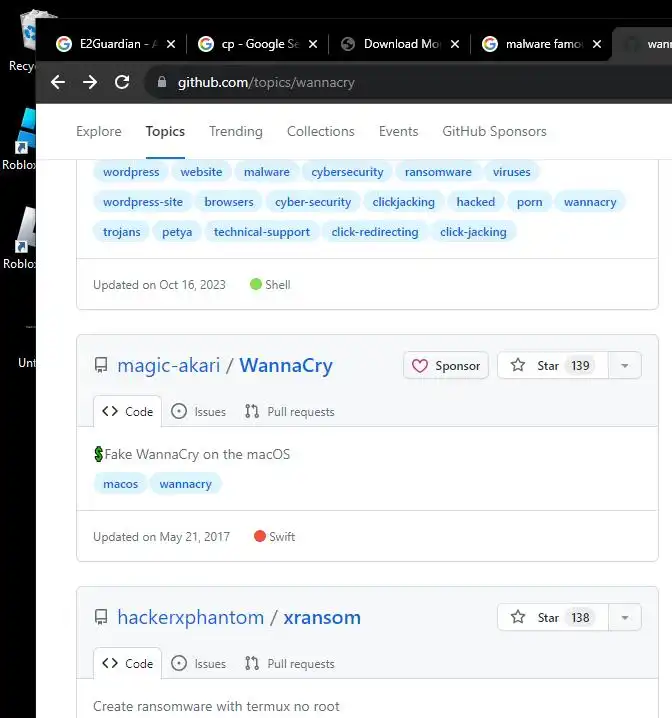The height and width of the screenshot is (718, 672).
Task: Select the cyber-security topic tag
Action: [313, 202]
